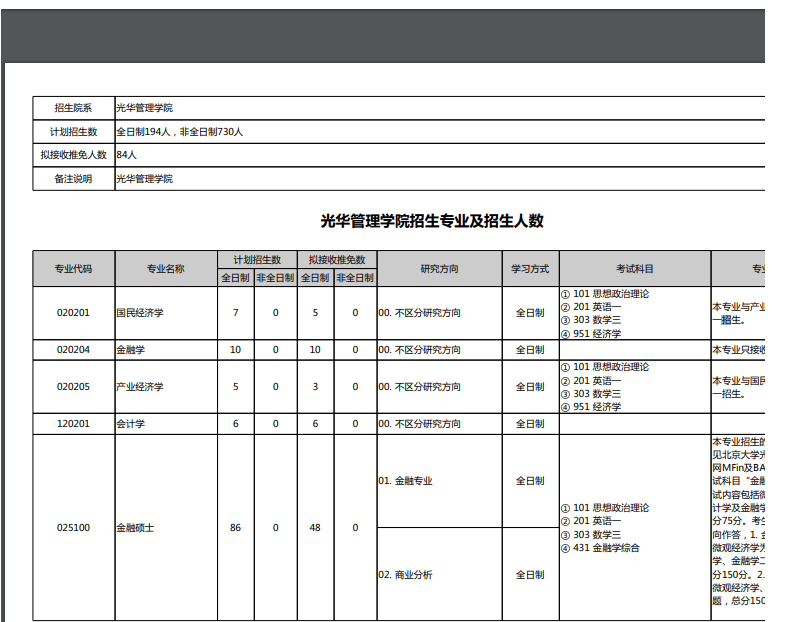Click the major name 国民经济学
Screen dimensions: 797x622
140,313
